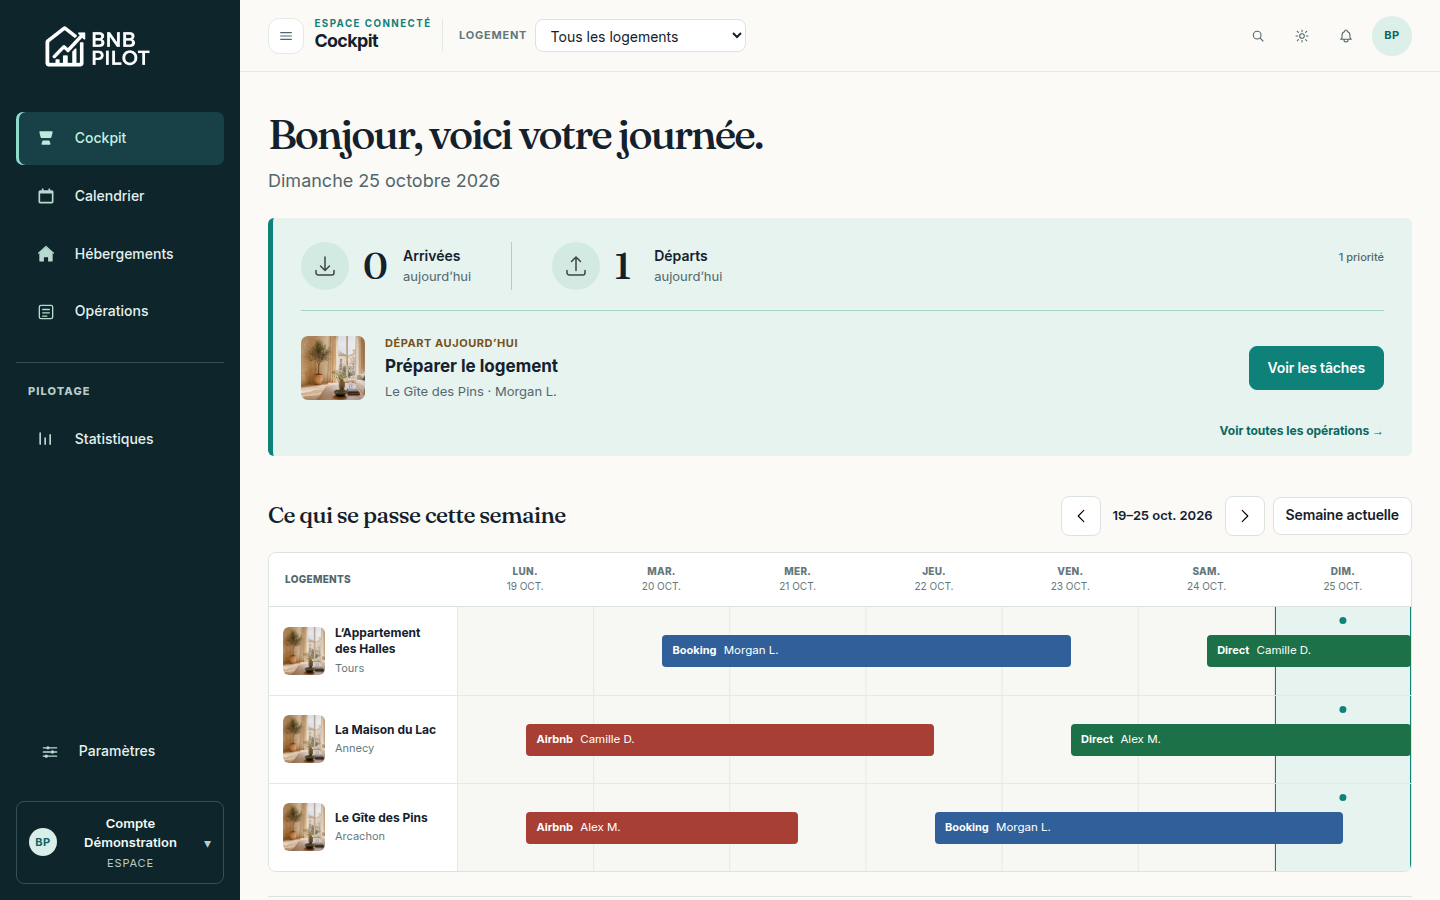The width and height of the screenshot is (1440, 900).
Task: Click the Semaine actuelle button
Action: 1342,516
